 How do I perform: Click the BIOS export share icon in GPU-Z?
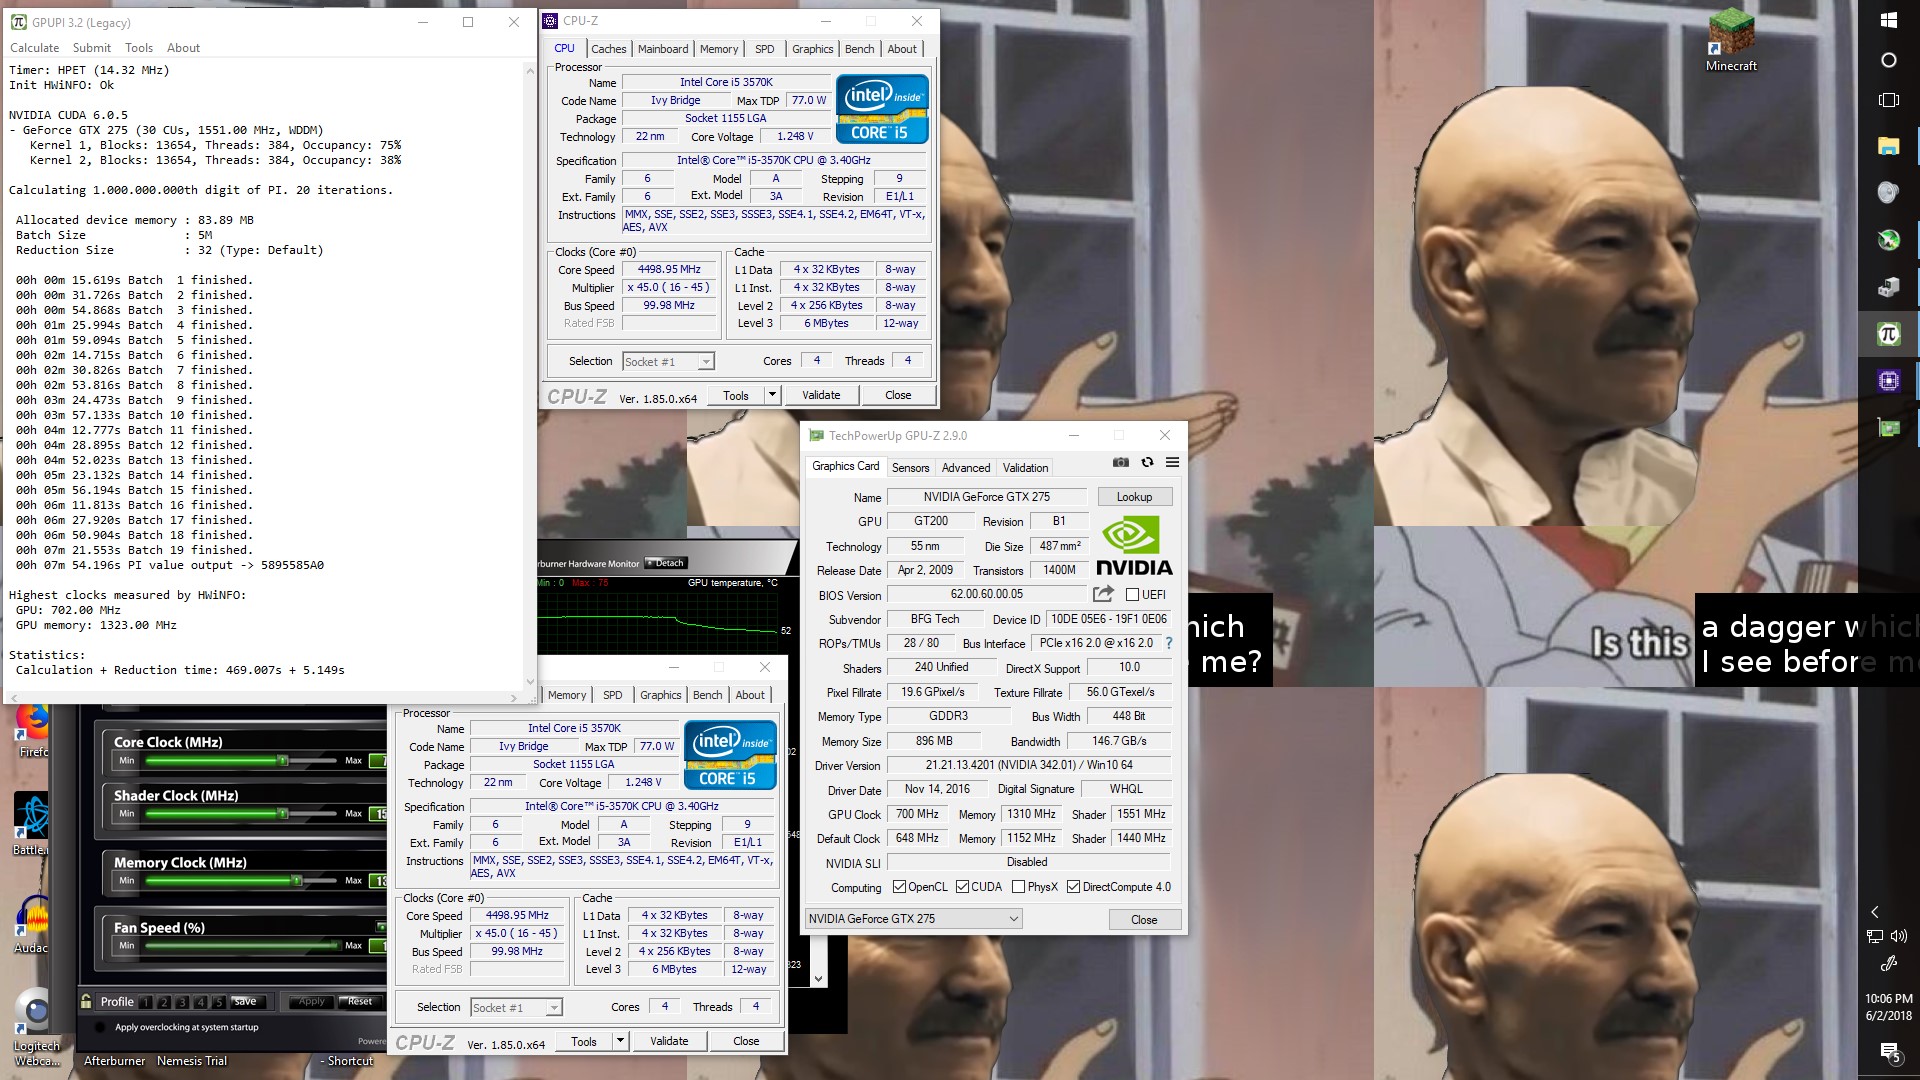pos(1103,594)
